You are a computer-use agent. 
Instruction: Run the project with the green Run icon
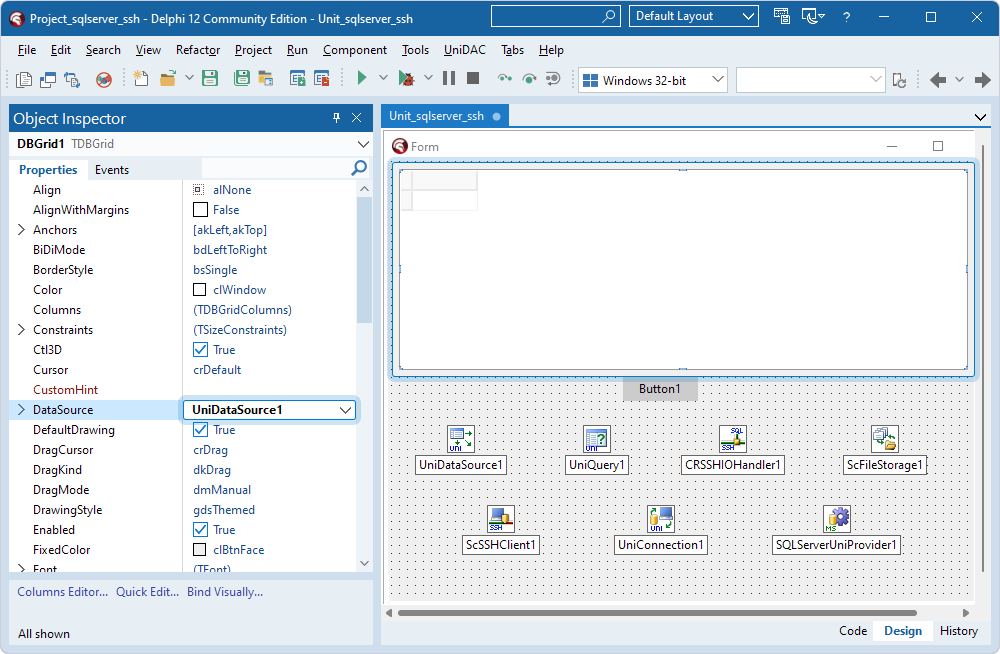click(362, 77)
